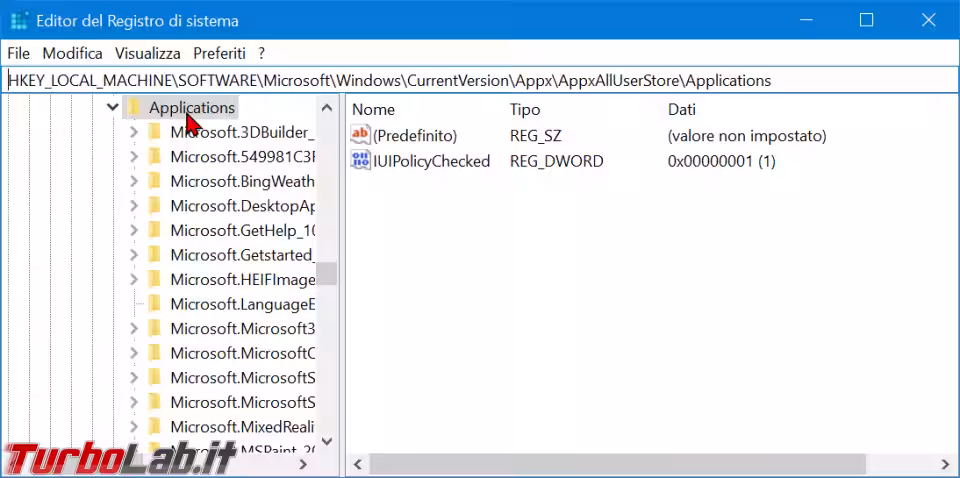Click the Microsoft.MicrosoftC folder icon

[154, 353]
